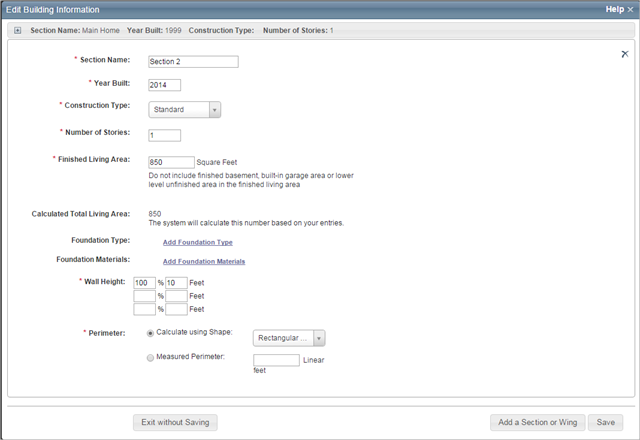This screenshot has height=440, width=640.
Task: Click the Number of Stories field
Action: point(164,135)
